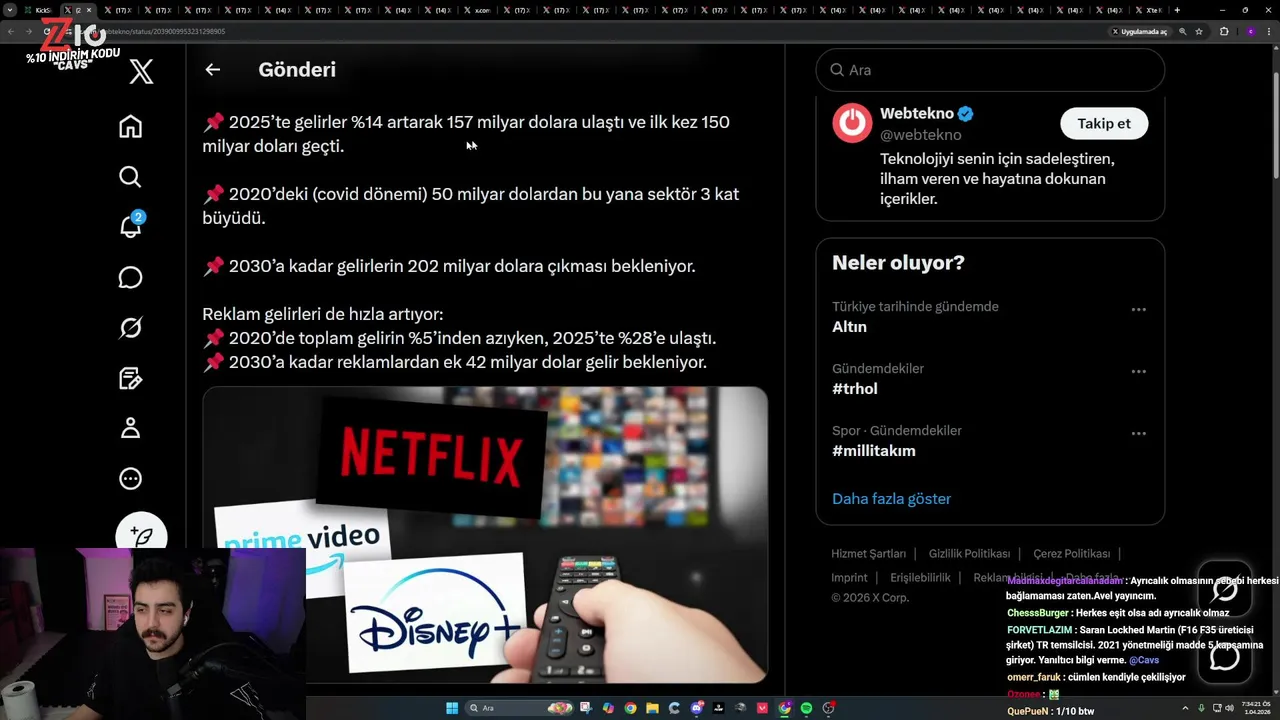Image resolution: width=1280 pixels, height=720 pixels.
Task: Open Notifications bell with 2 badge
Action: coord(131,226)
